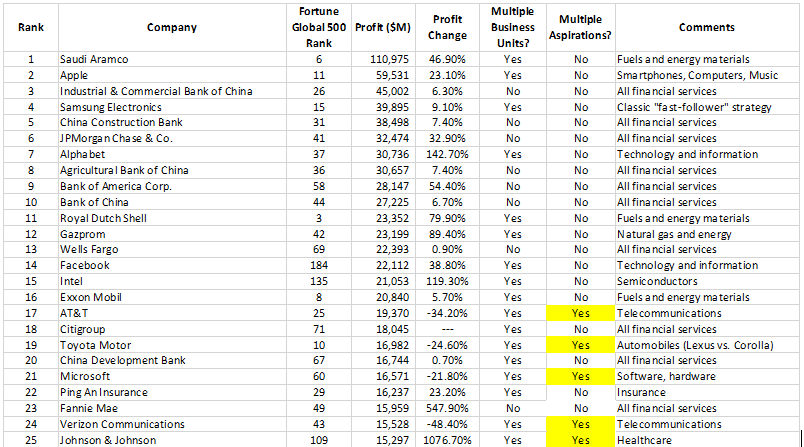Select Apple's profit value 59,531
Screen dimensions: 804x447
(383, 75)
